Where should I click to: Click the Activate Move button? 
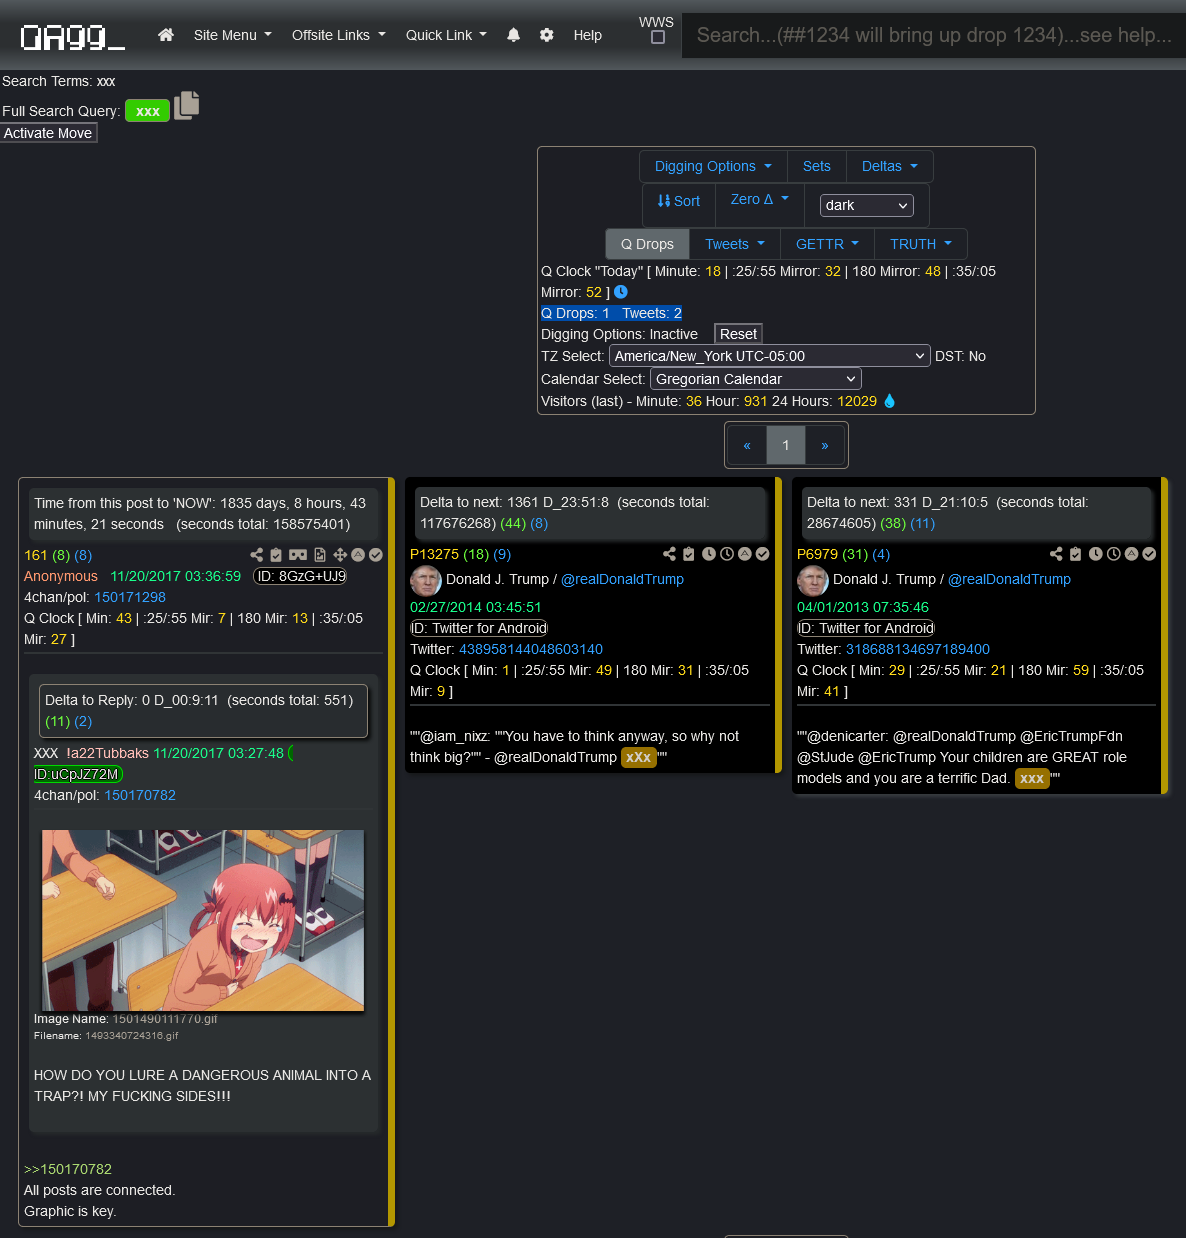click(x=48, y=133)
